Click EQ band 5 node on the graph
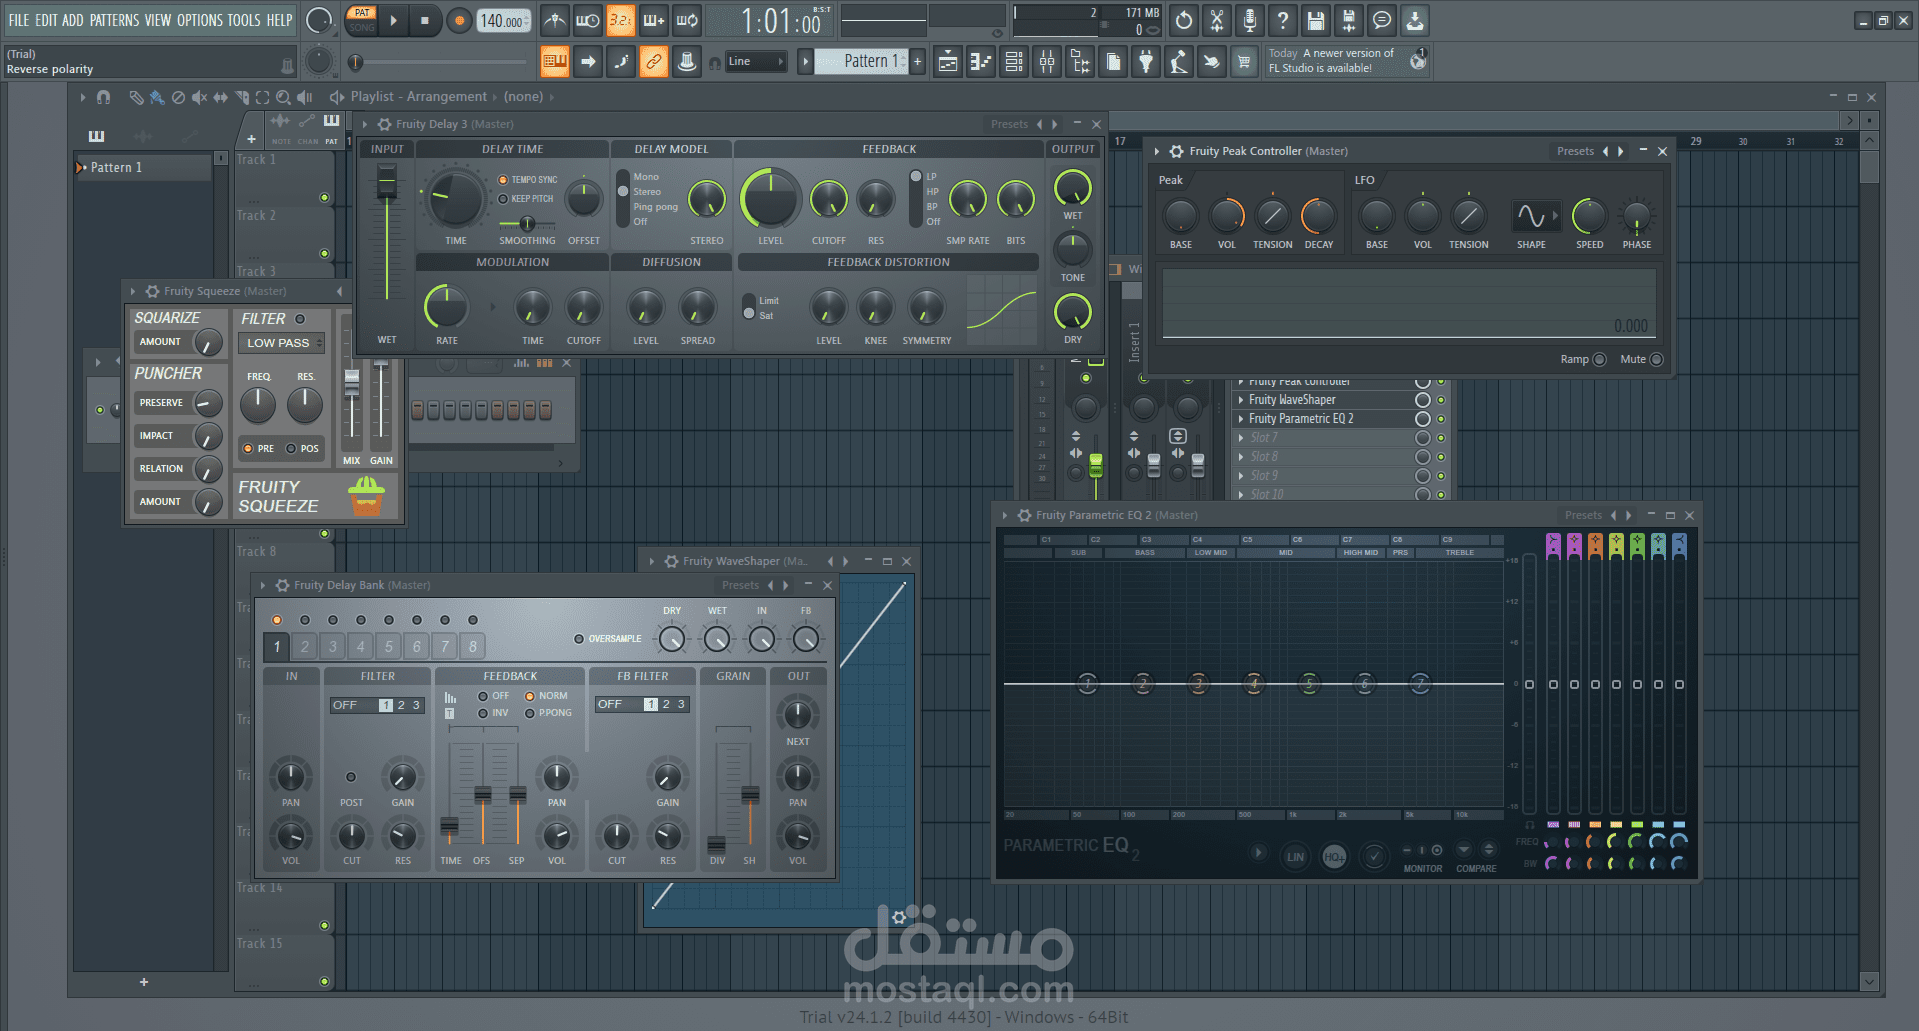Screen dimensions: 1919x1031 [1309, 684]
